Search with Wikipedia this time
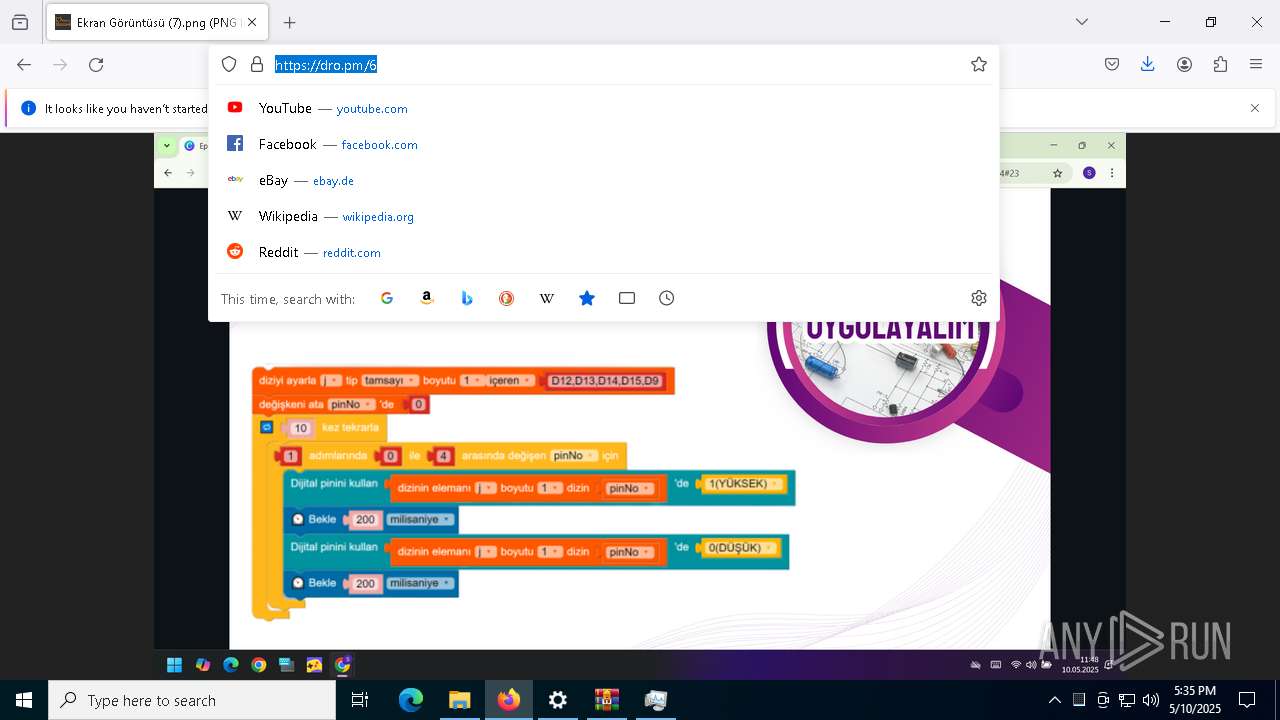The width and height of the screenshot is (1280, 720). 547,298
